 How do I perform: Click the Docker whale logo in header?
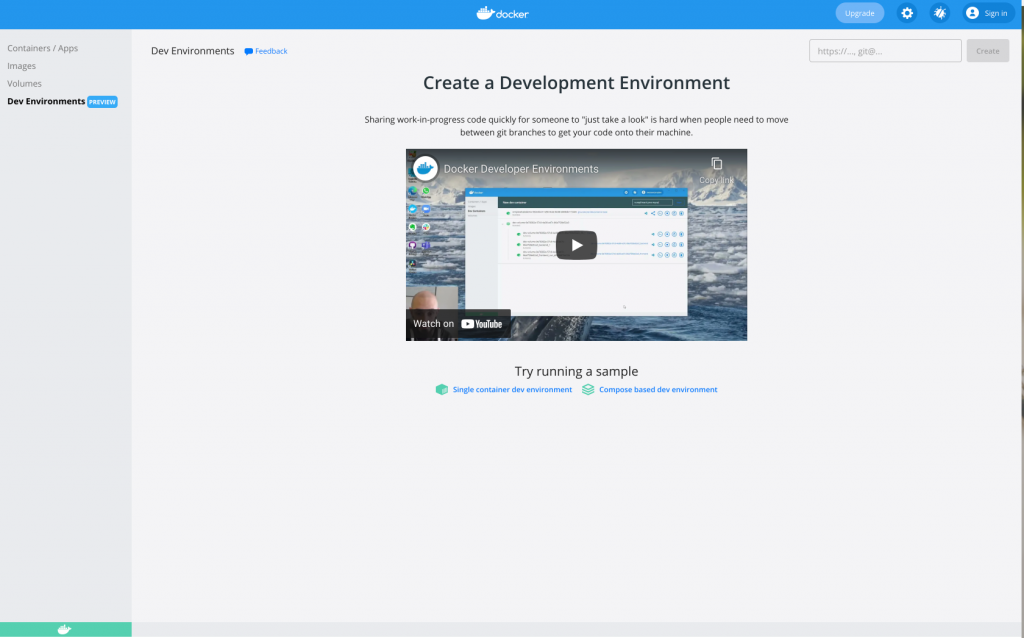point(502,13)
